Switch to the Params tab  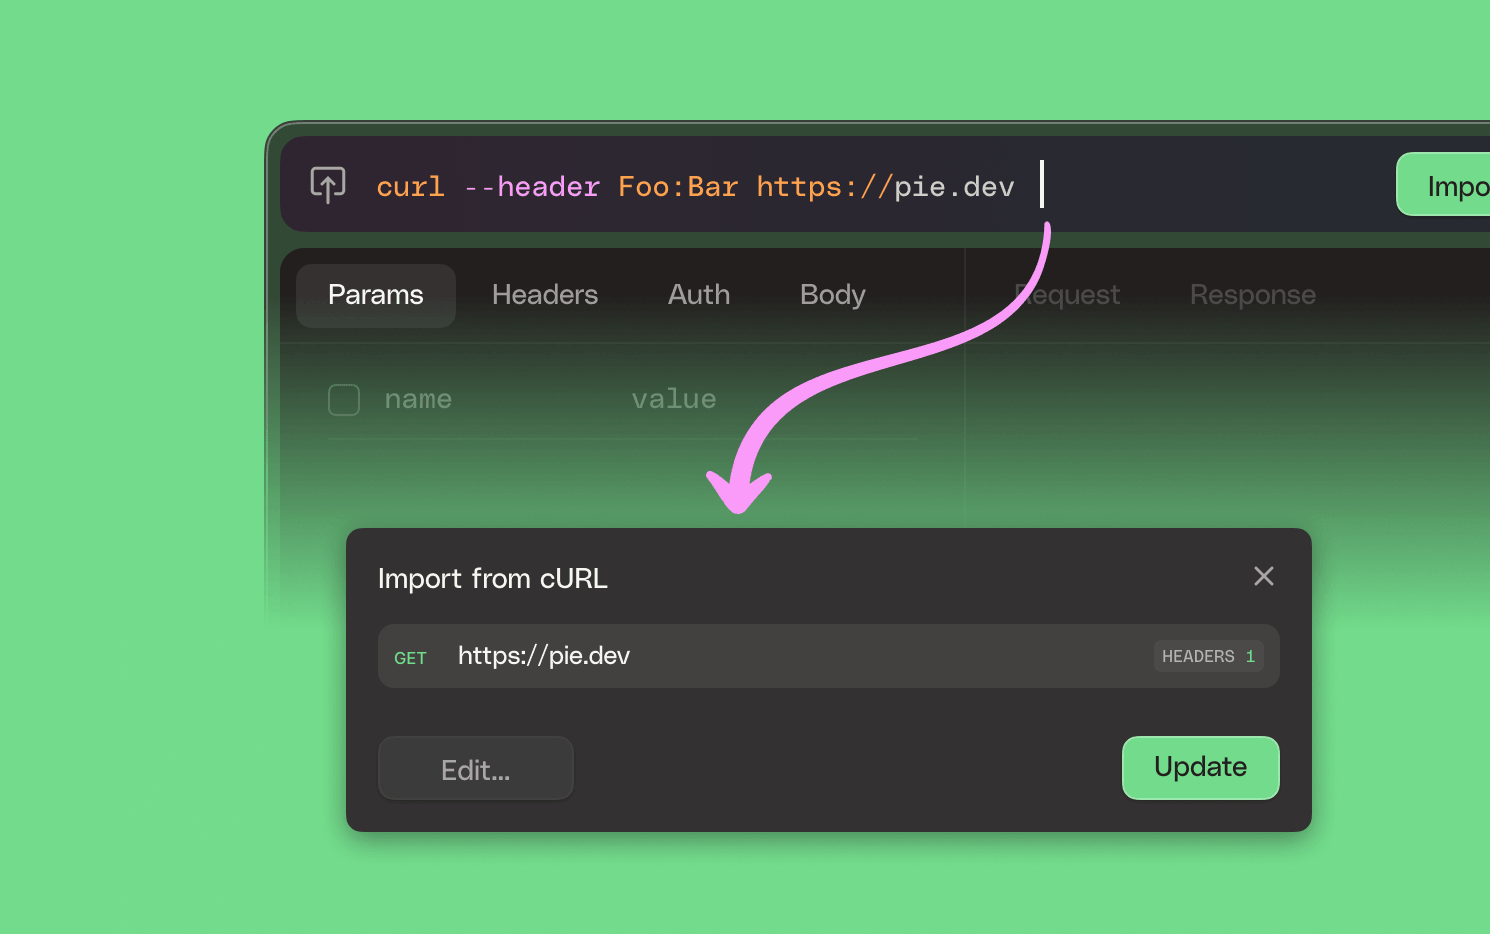point(376,295)
